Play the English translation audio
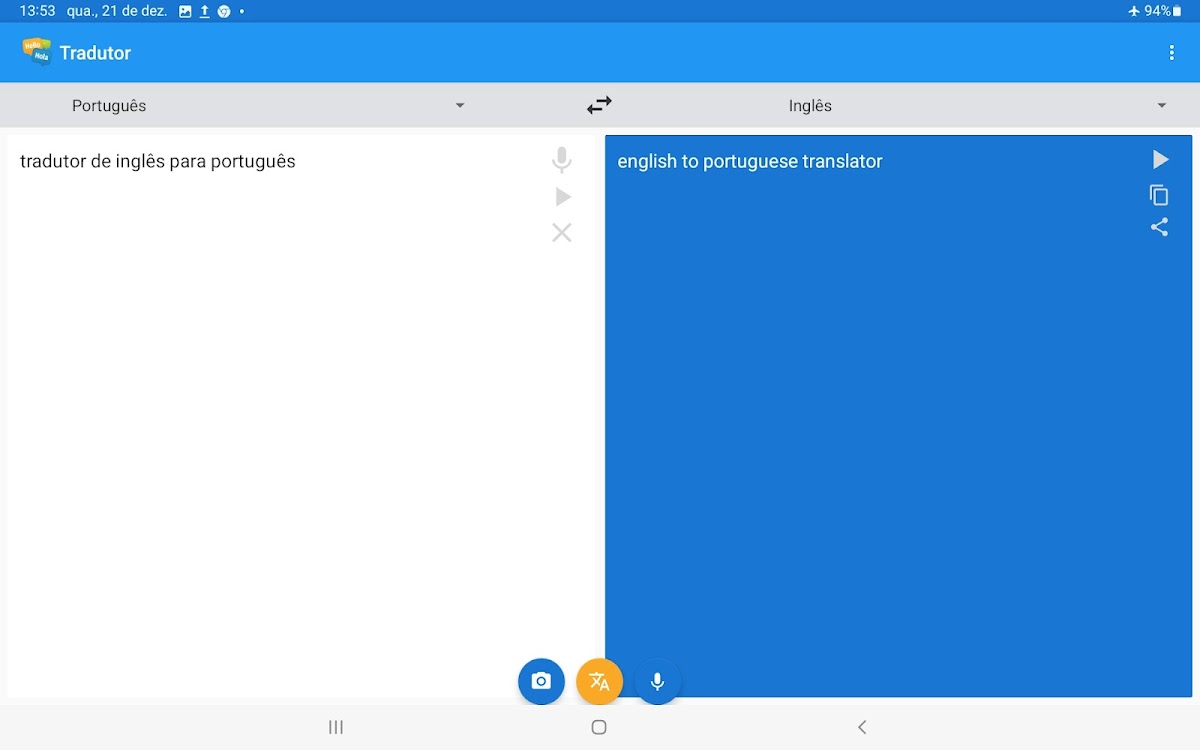The height and width of the screenshot is (750, 1200). 1160,160
